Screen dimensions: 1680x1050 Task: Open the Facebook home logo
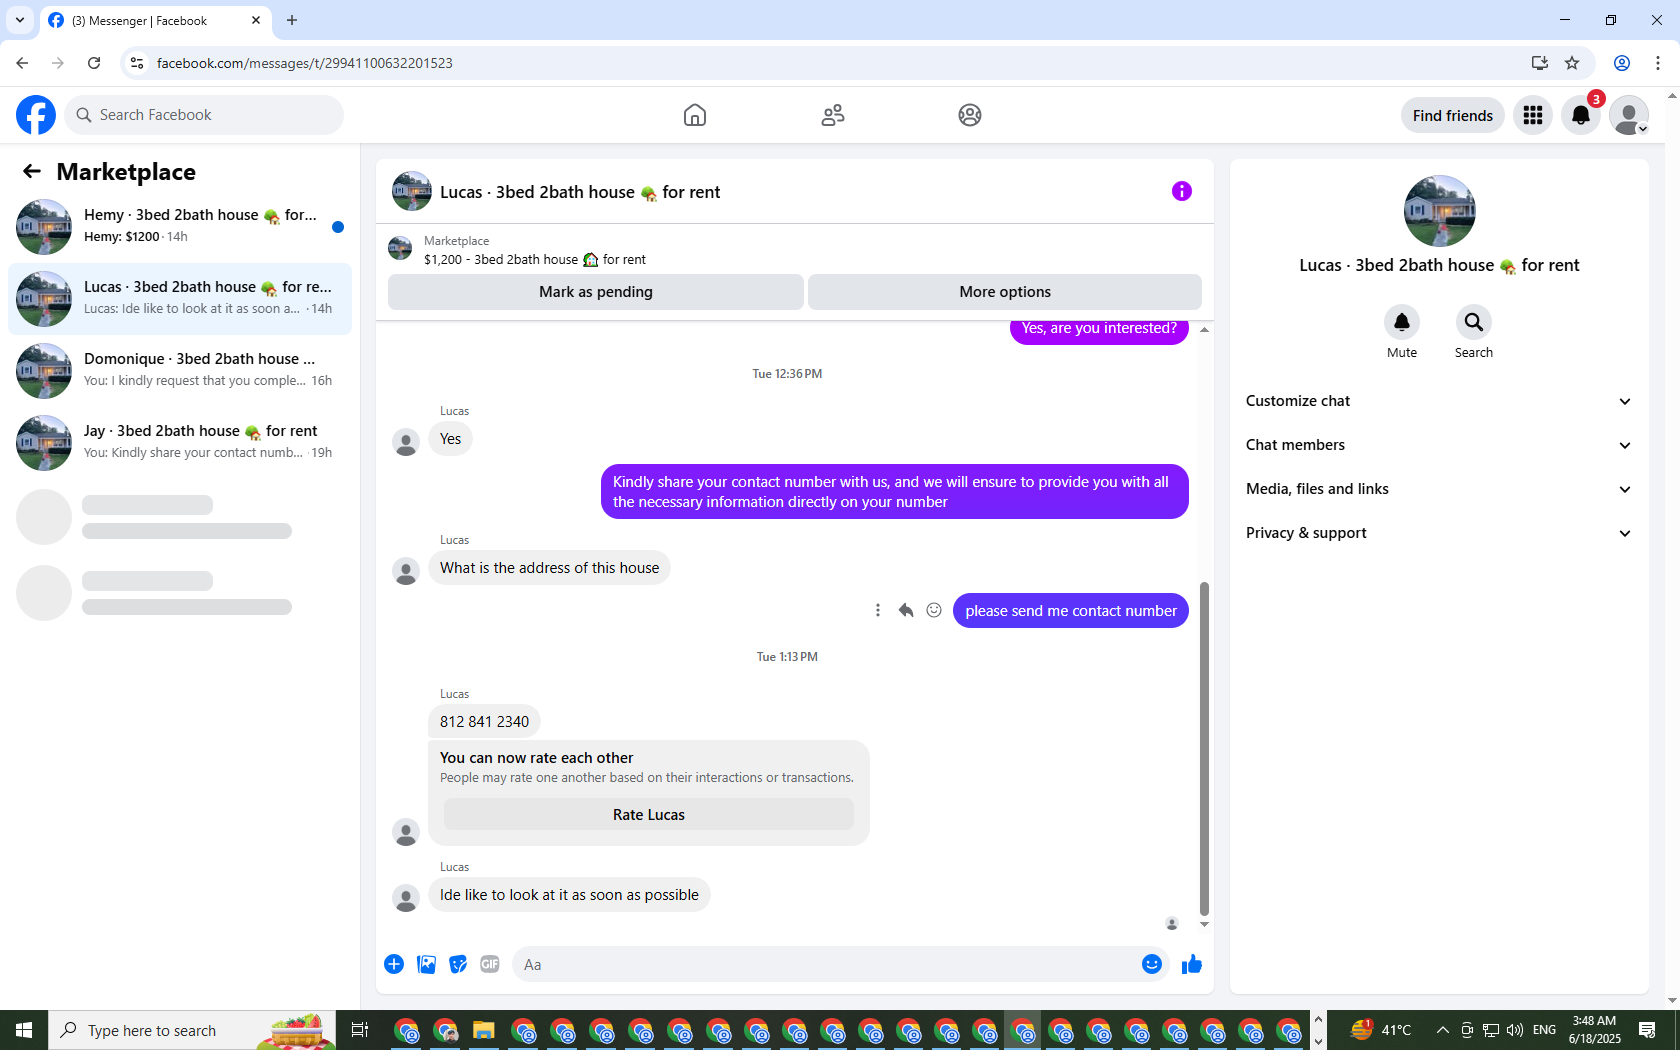coord(36,115)
